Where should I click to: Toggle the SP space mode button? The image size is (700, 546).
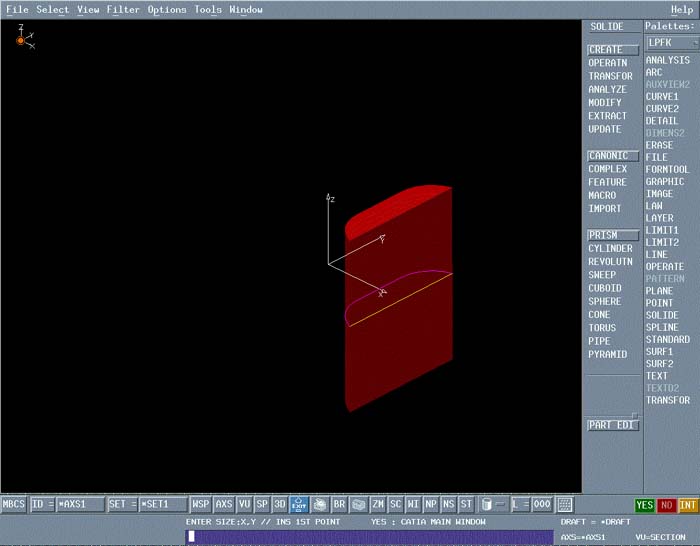[262, 505]
